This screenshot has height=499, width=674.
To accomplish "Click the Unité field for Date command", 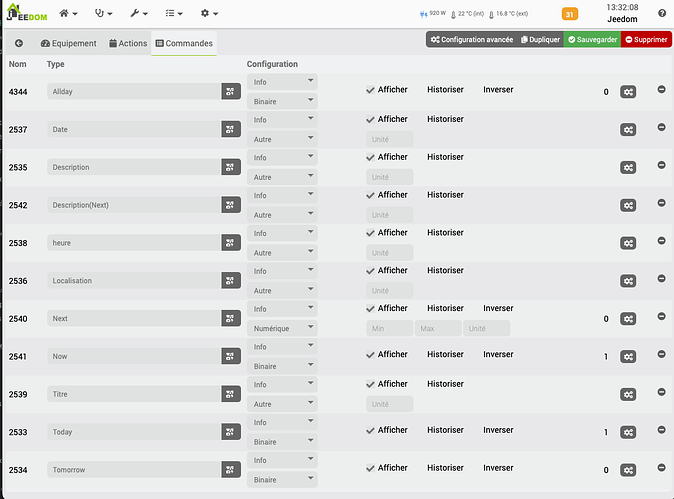I will click(389, 139).
